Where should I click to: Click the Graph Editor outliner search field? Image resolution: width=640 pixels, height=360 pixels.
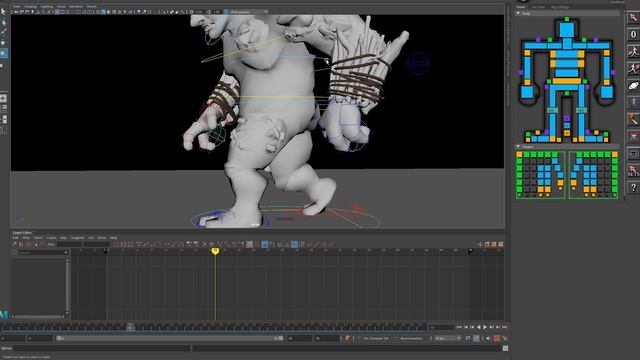tap(41, 253)
